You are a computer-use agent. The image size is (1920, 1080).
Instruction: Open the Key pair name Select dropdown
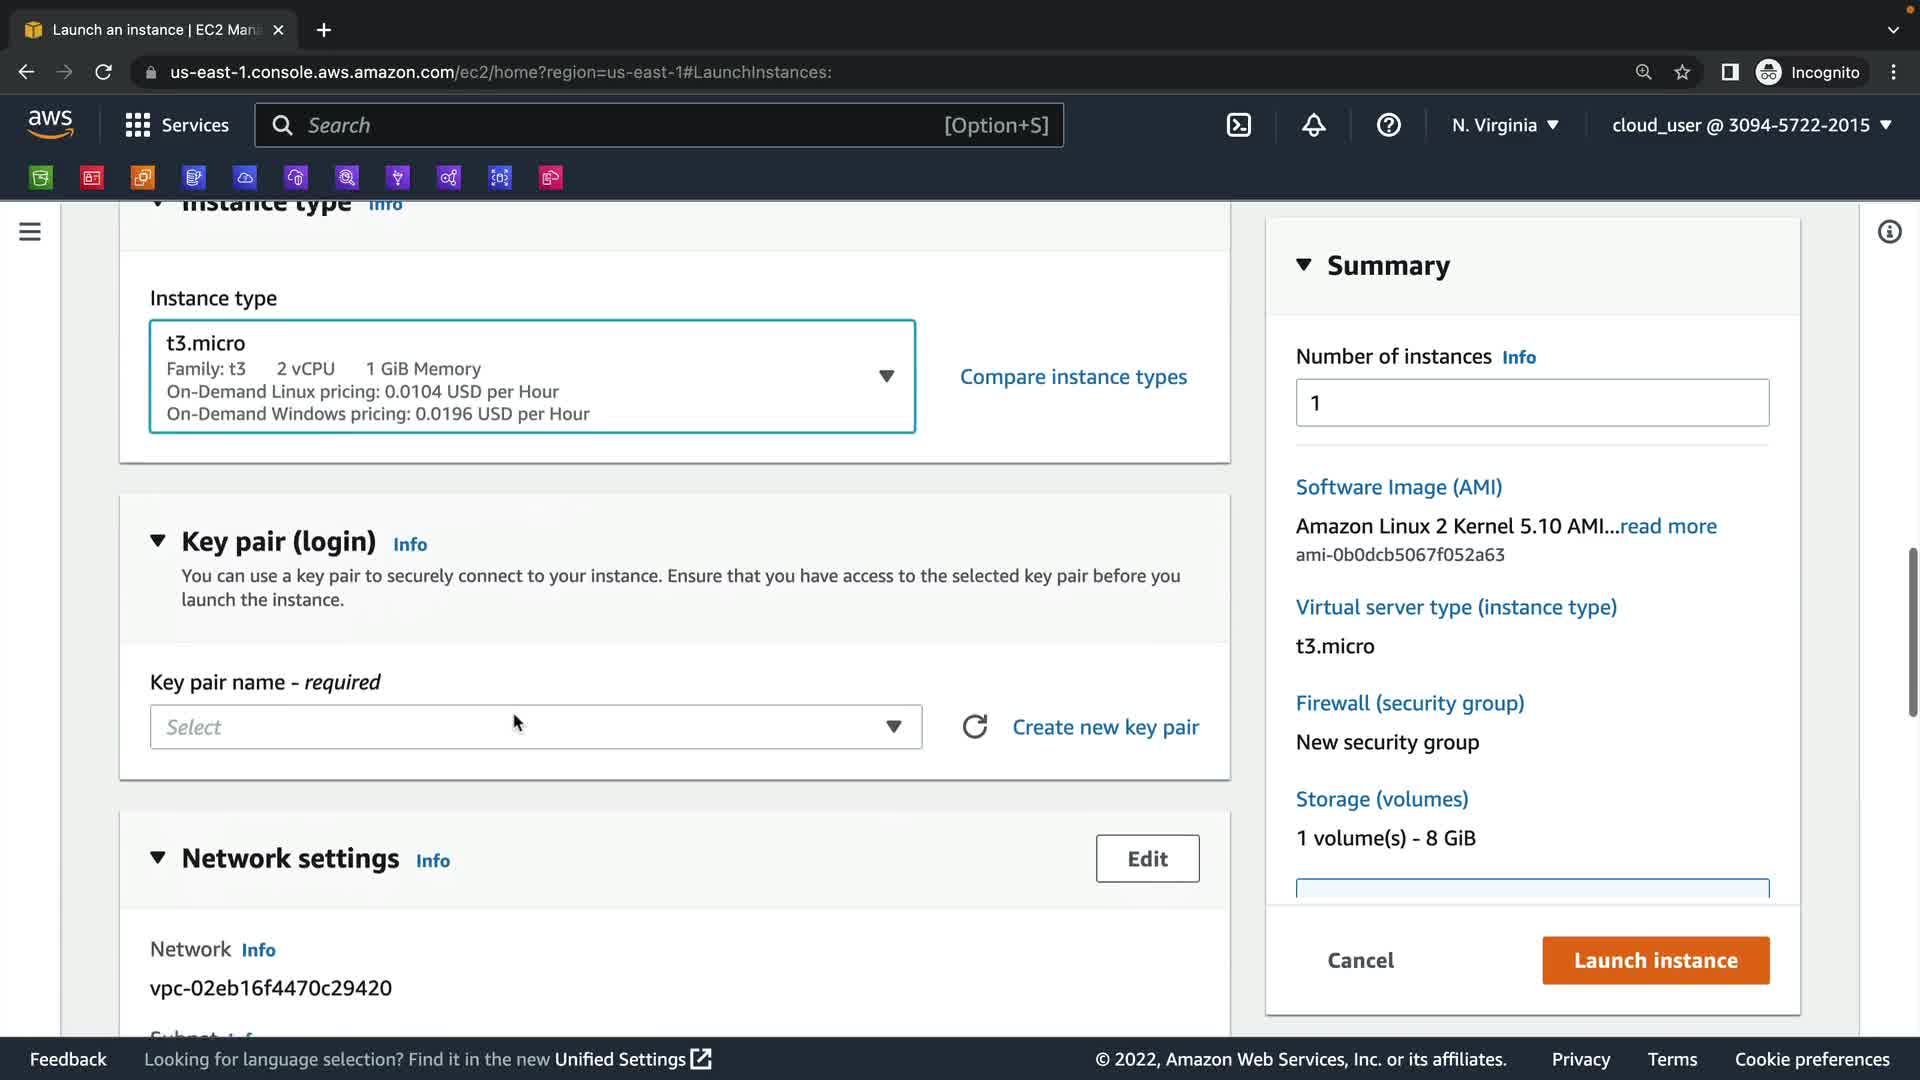point(536,727)
